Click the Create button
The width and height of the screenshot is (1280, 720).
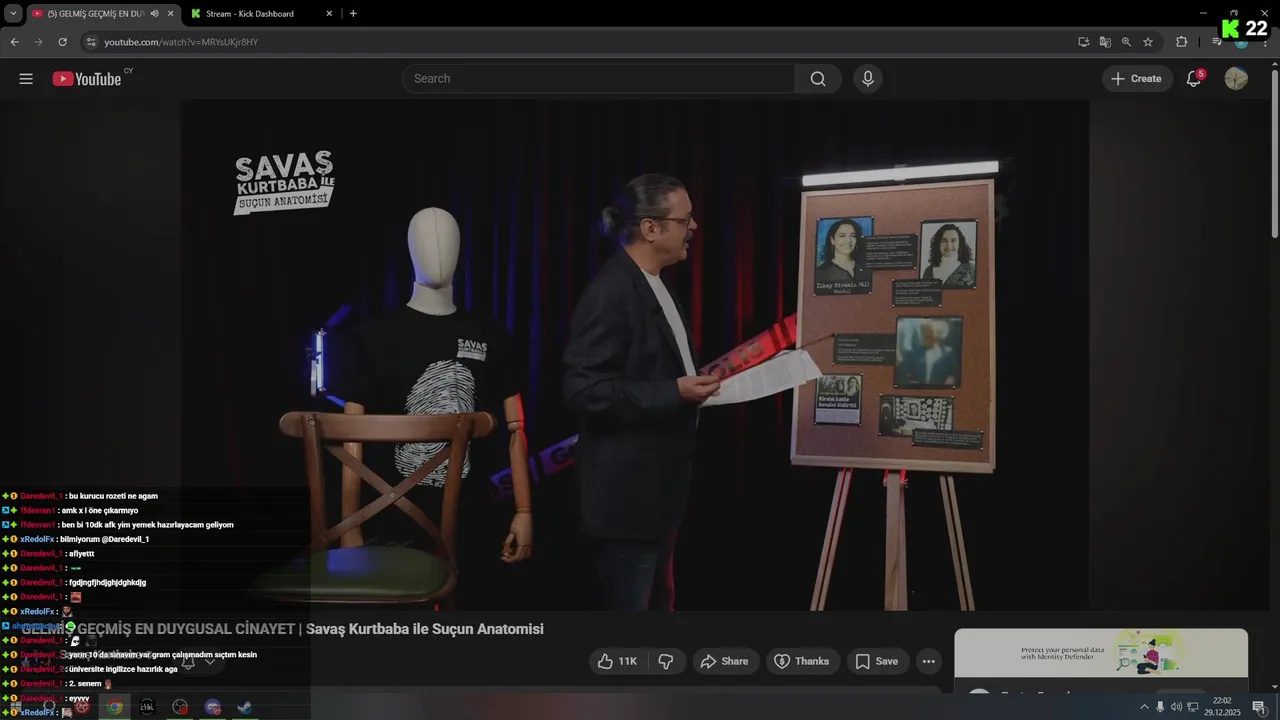pos(1137,79)
